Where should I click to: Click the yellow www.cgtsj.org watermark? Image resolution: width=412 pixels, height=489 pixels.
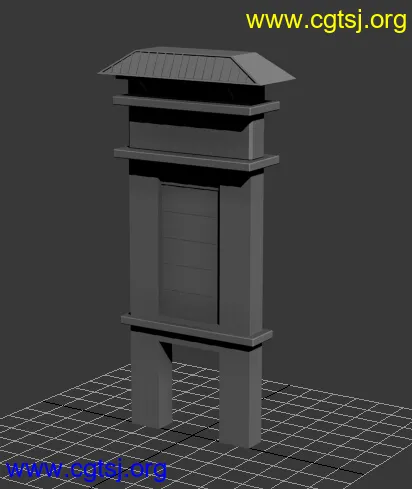(x=326, y=21)
